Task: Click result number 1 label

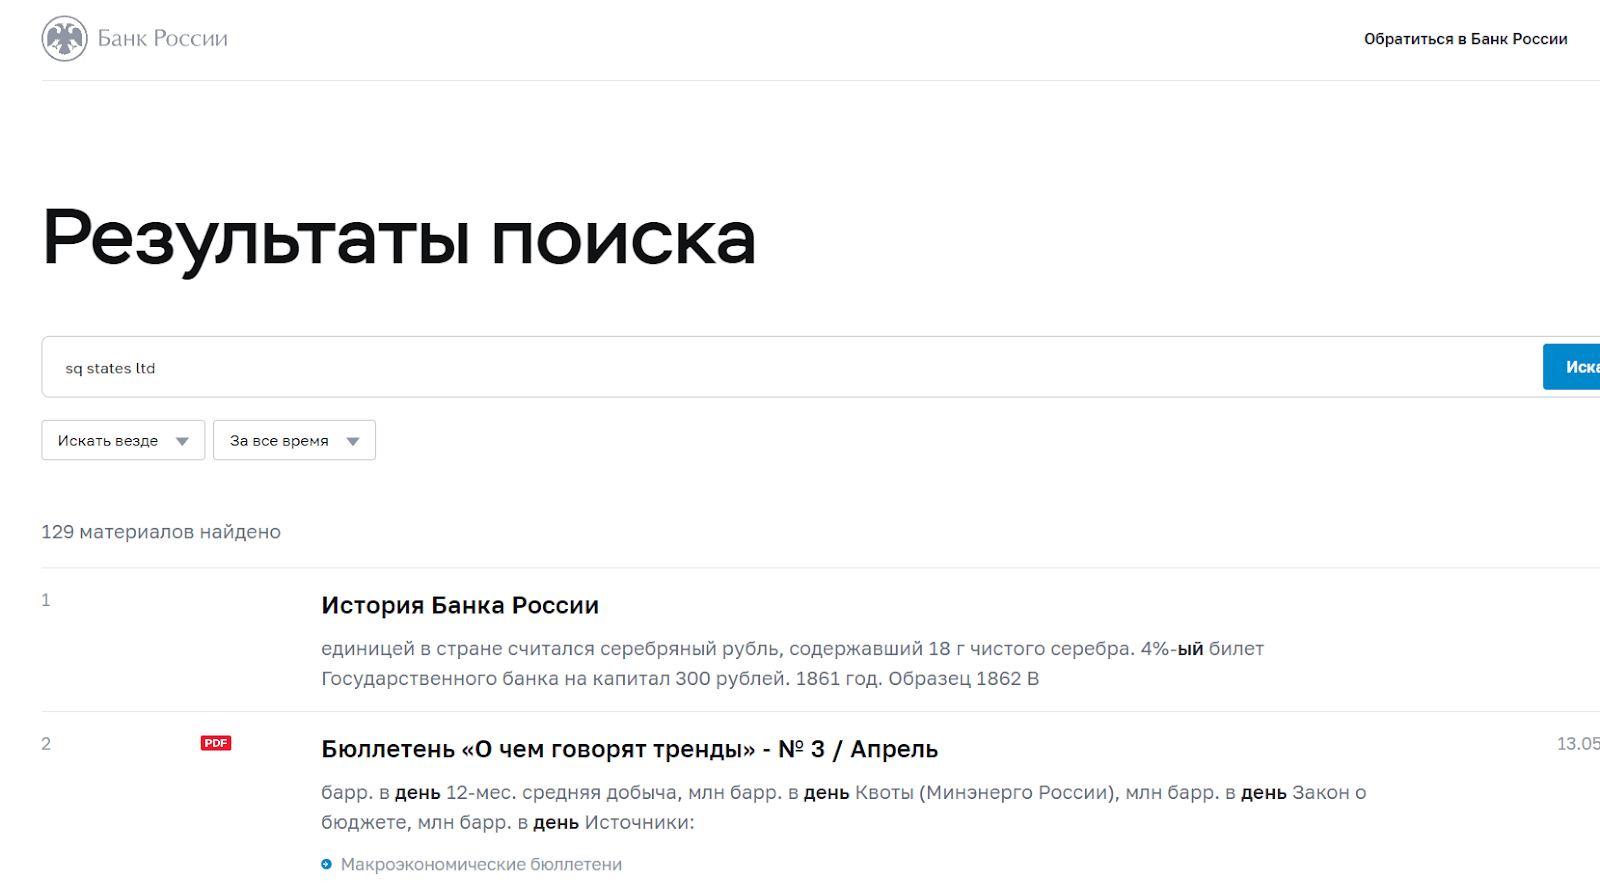Action: (x=46, y=600)
